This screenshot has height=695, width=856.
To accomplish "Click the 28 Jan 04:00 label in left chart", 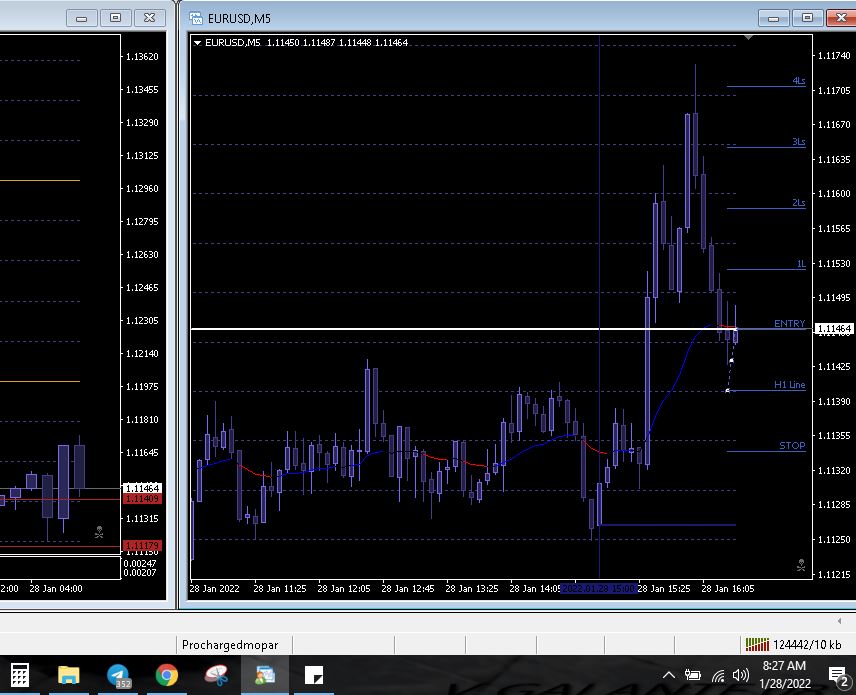I will point(56,589).
